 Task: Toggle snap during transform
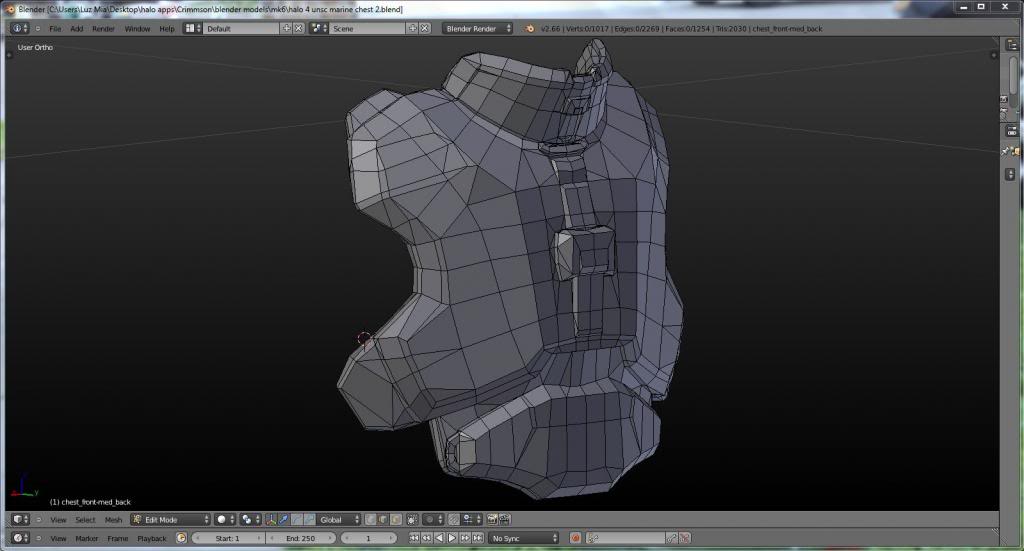tap(454, 520)
